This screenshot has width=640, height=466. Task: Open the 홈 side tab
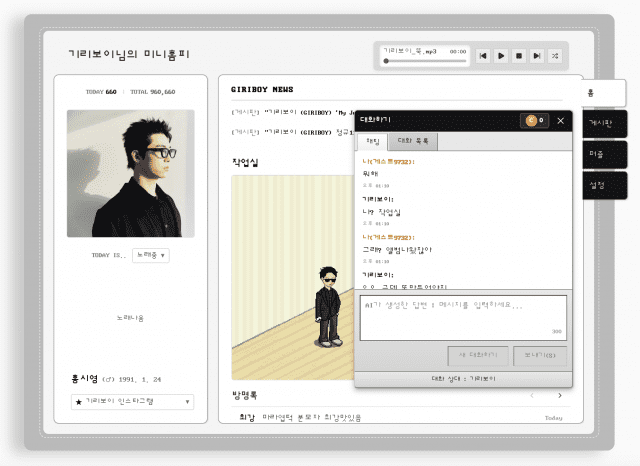click(604, 92)
